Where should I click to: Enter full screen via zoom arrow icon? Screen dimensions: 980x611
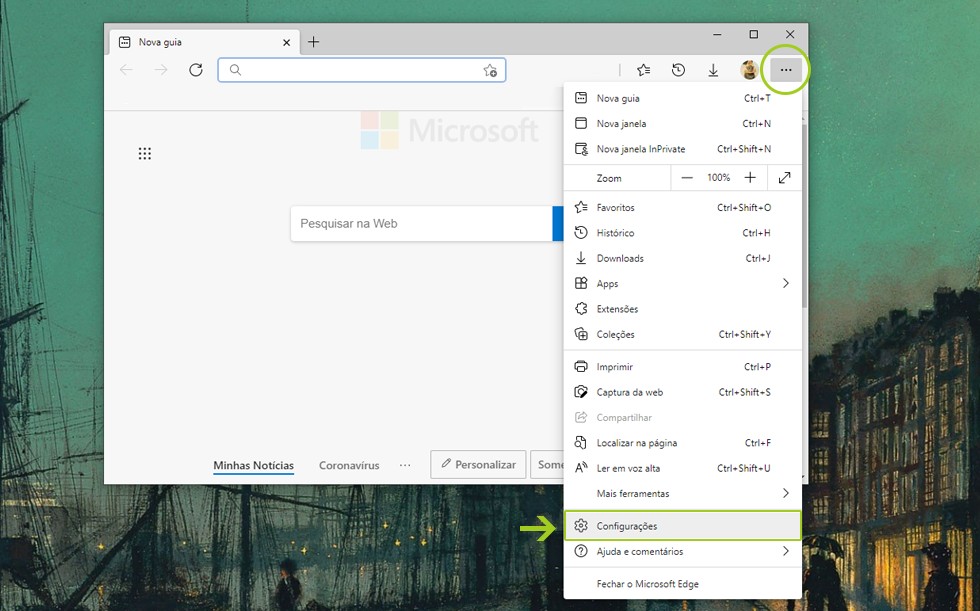[784, 178]
